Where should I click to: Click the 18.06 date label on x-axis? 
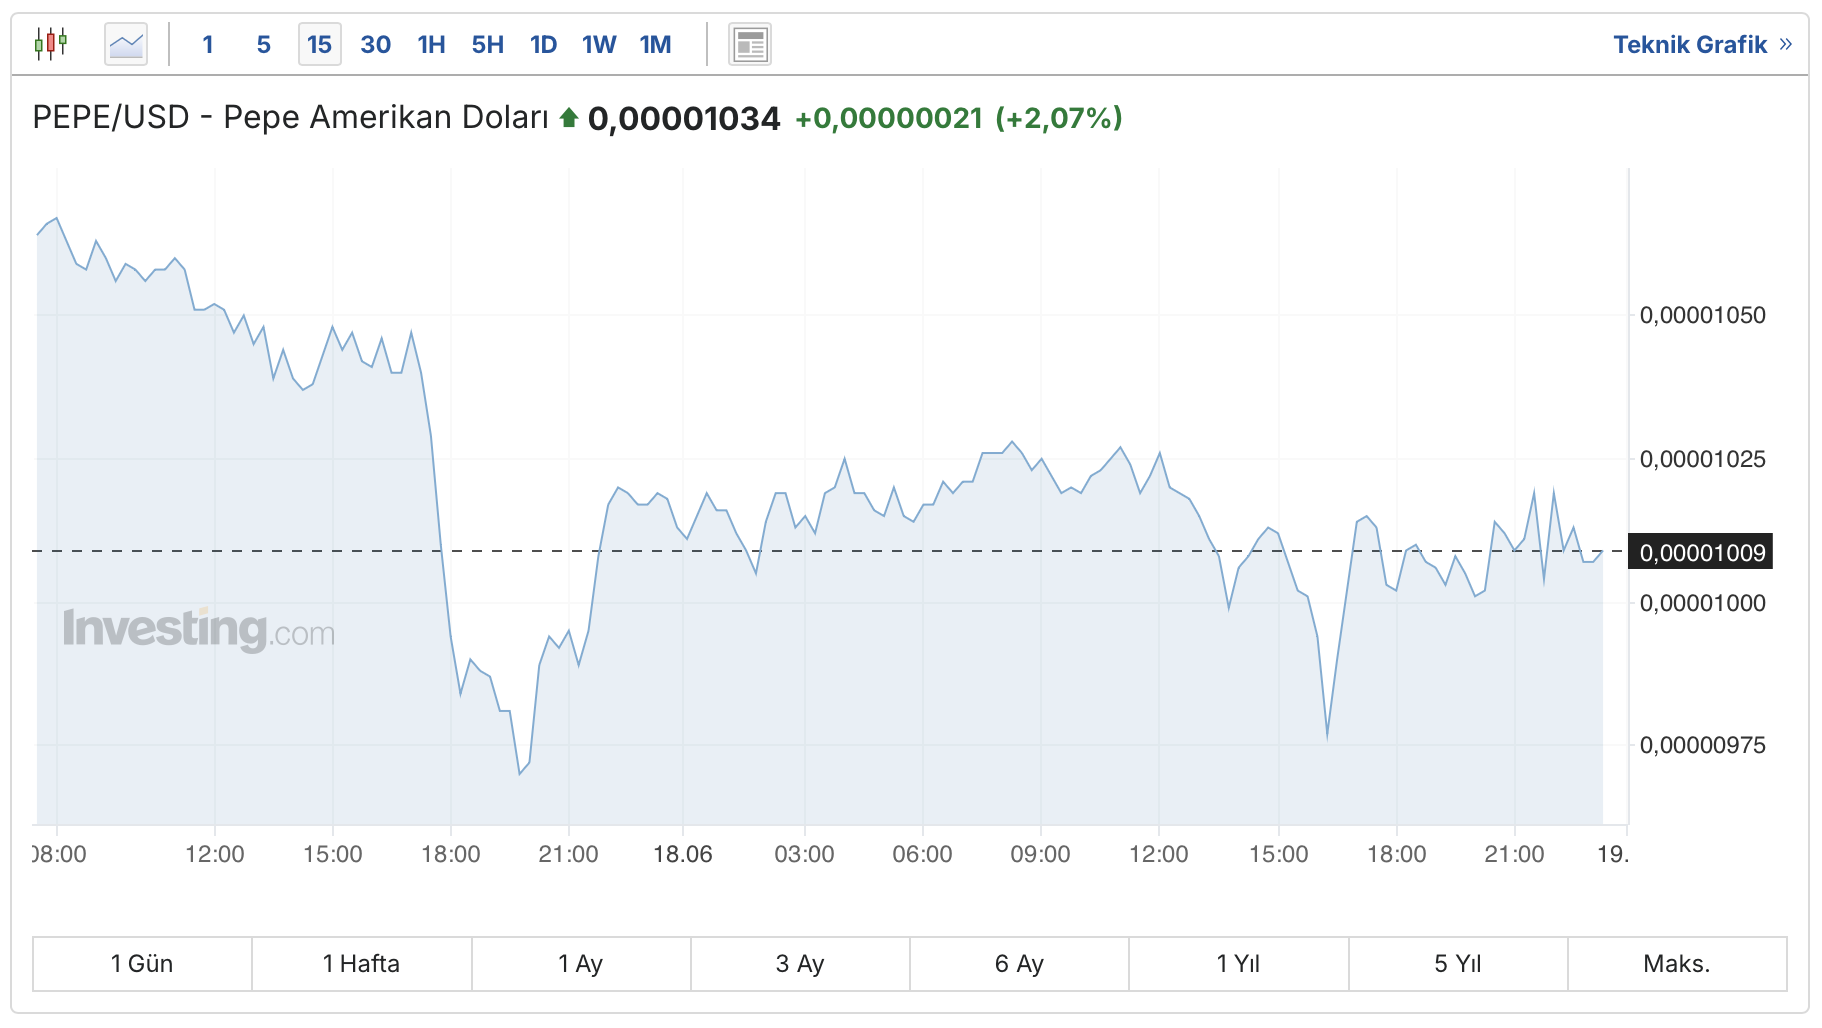683,854
